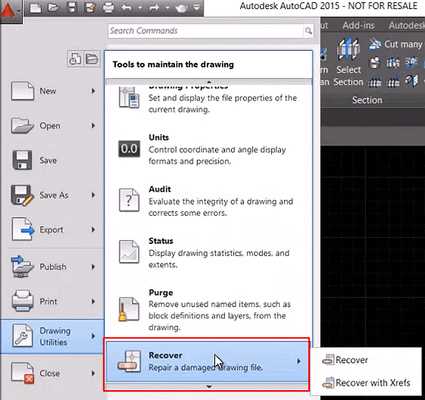This screenshot has height=400, width=425.
Task: Click the Drawing Properties icon
Action: (129, 97)
